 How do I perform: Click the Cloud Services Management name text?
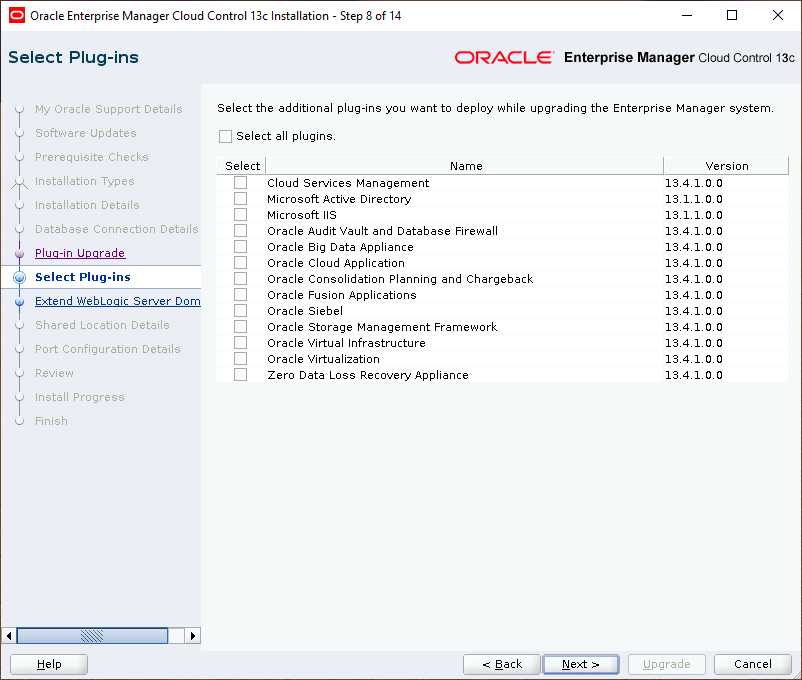point(348,183)
